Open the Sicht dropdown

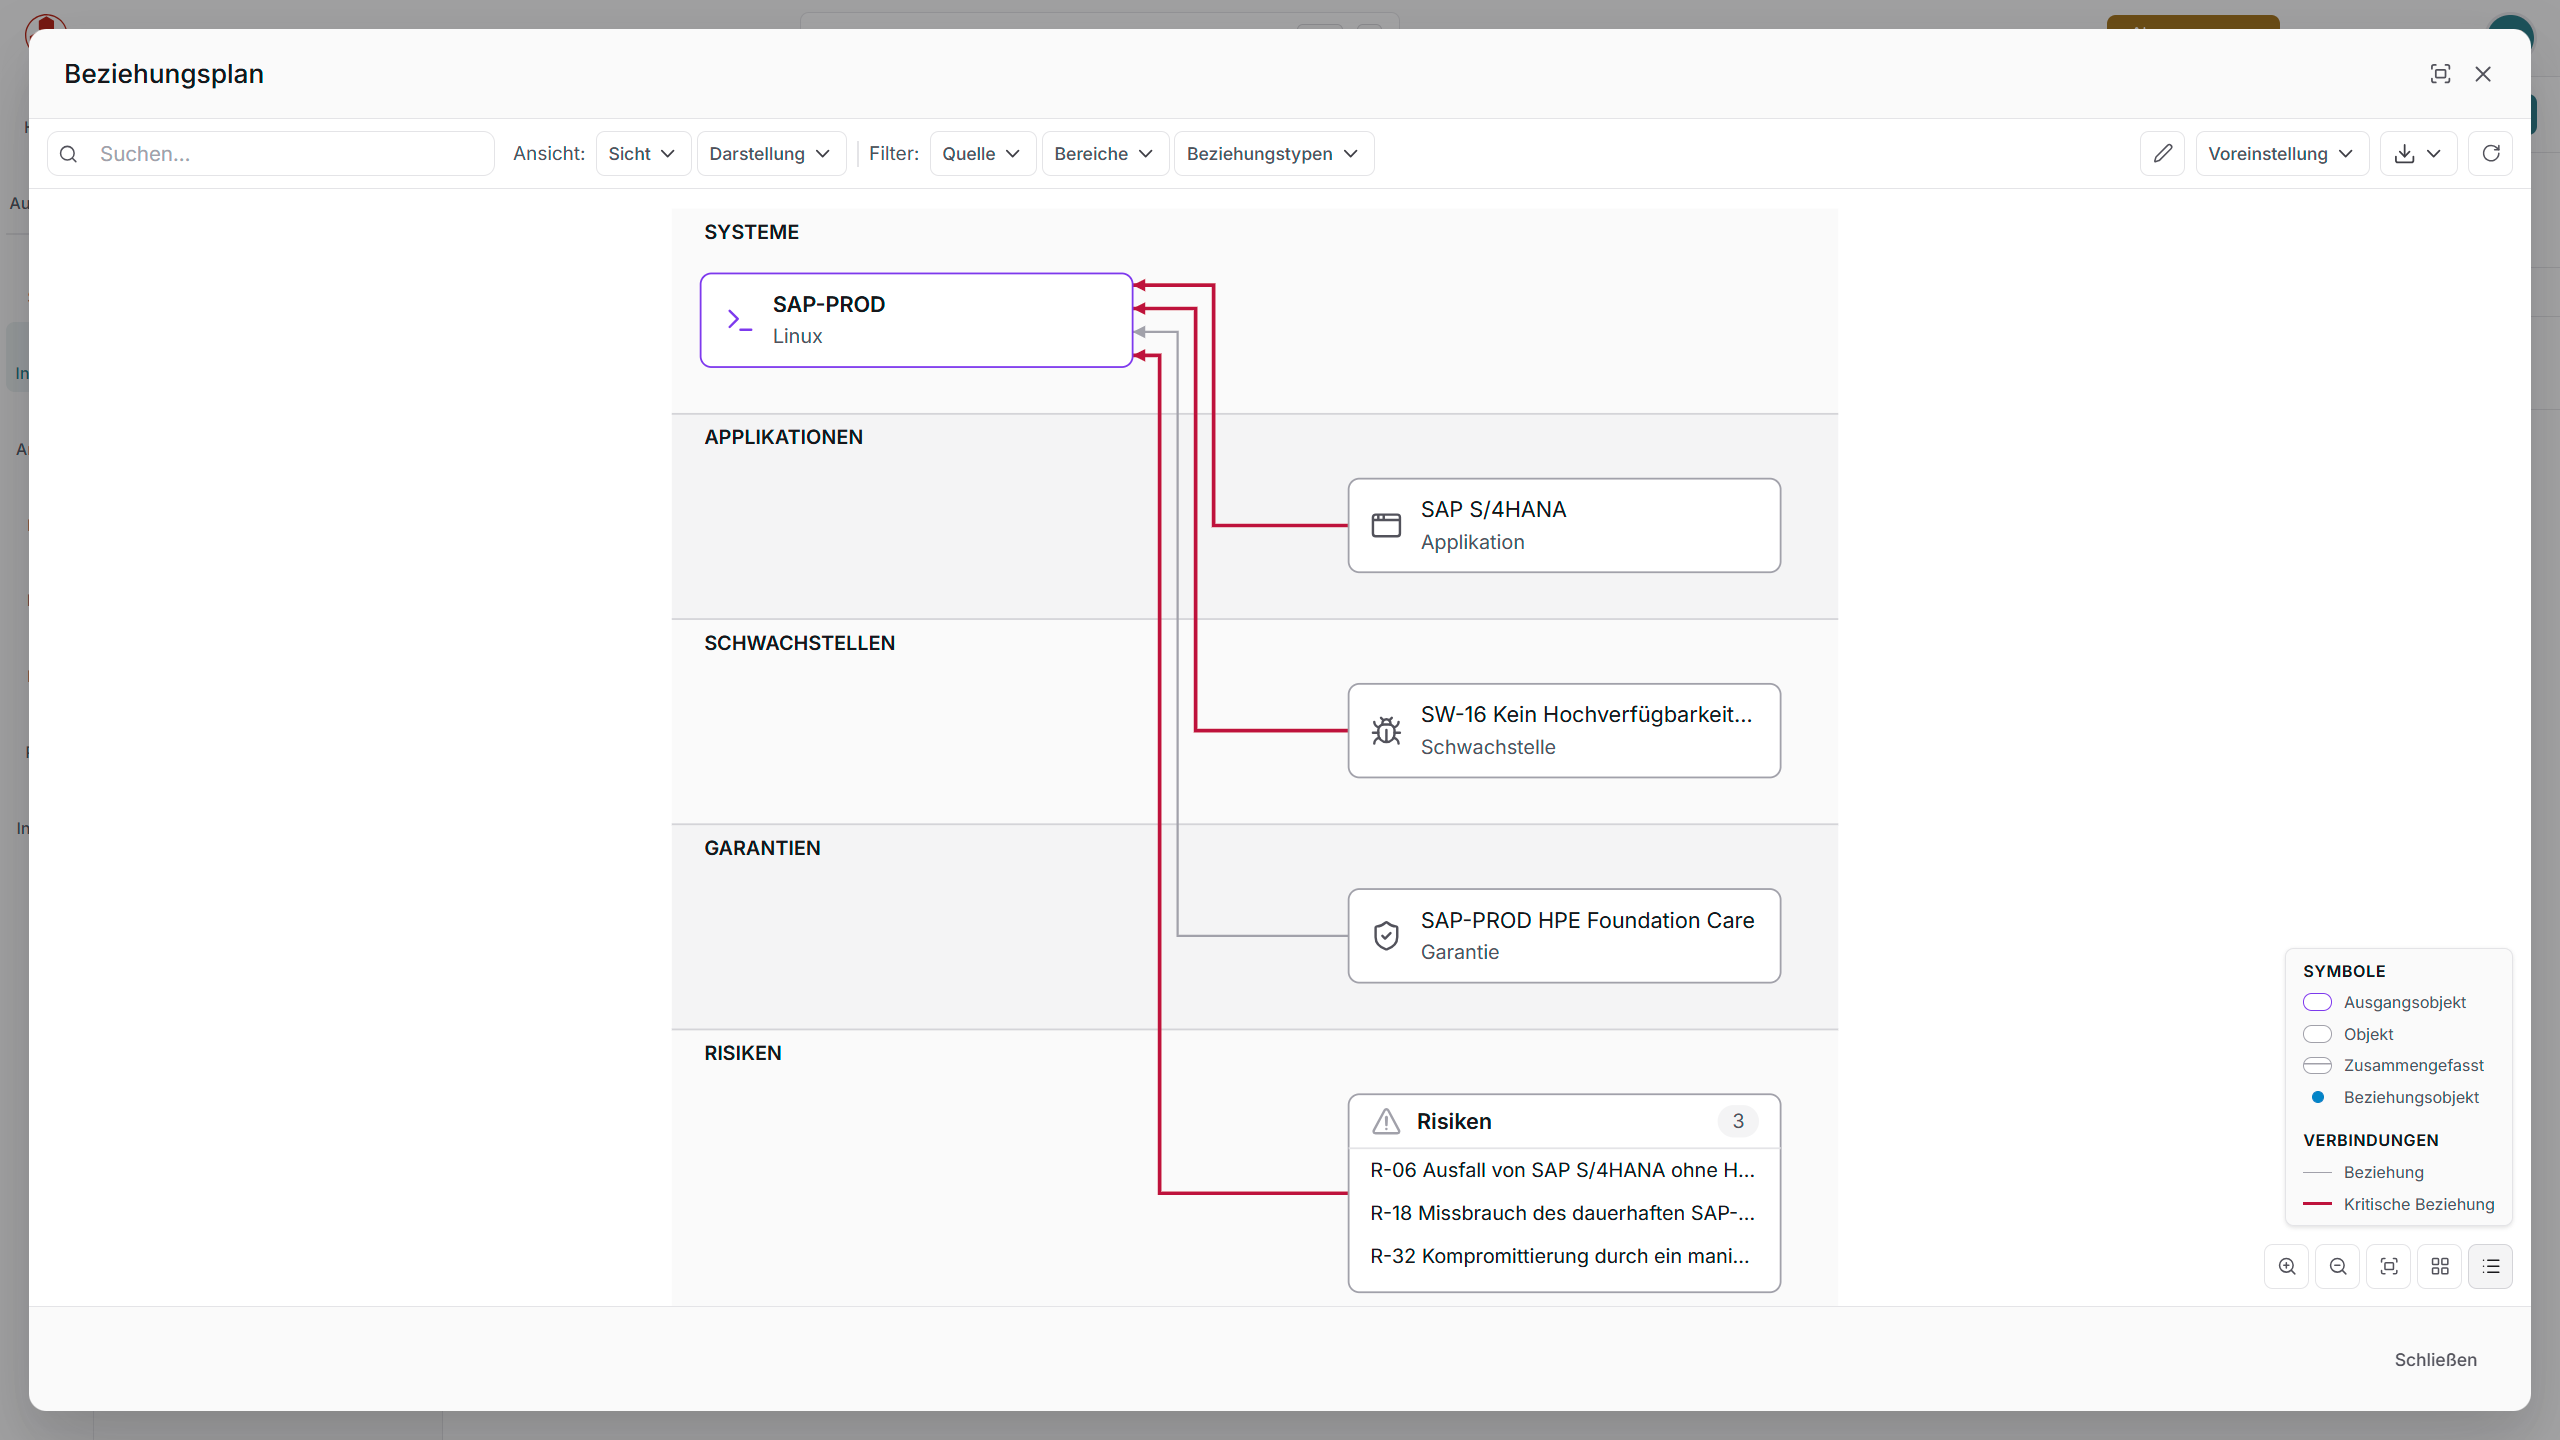(642, 153)
